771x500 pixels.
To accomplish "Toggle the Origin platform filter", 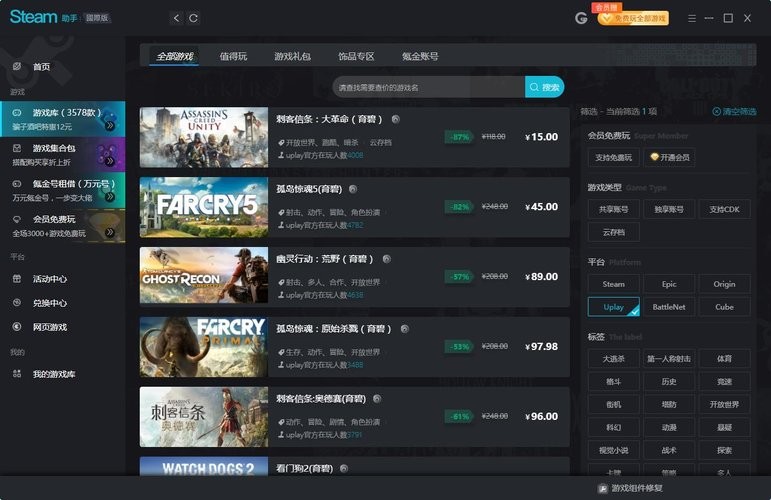I will (724, 284).
